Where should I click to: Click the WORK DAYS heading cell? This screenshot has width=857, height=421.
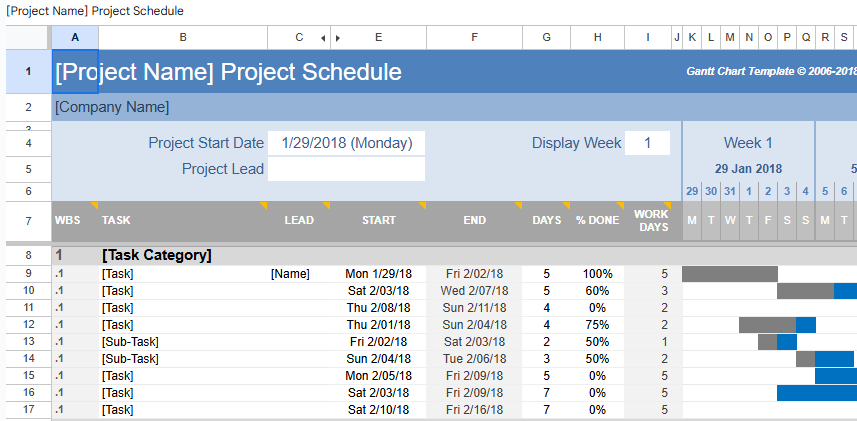coord(651,220)
